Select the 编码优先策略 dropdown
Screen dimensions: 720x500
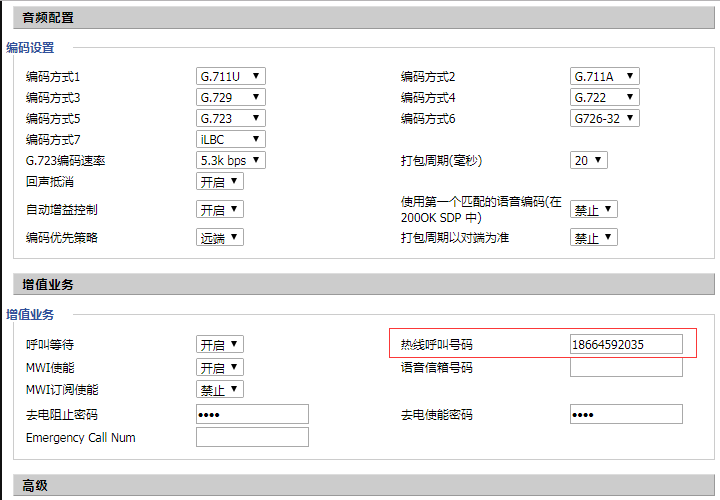[219, 237]
